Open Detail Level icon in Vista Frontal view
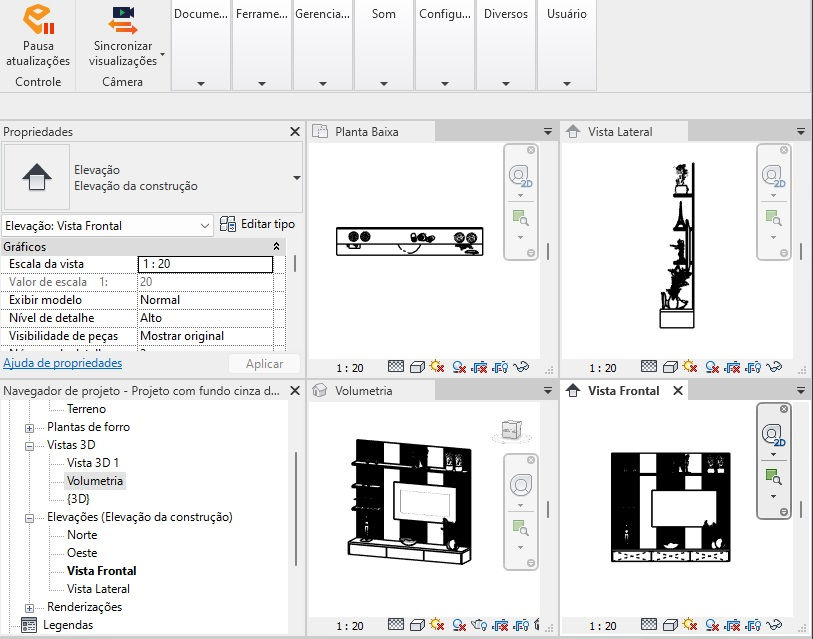Screen dimensions: 813x639 [x=649, y=624]
